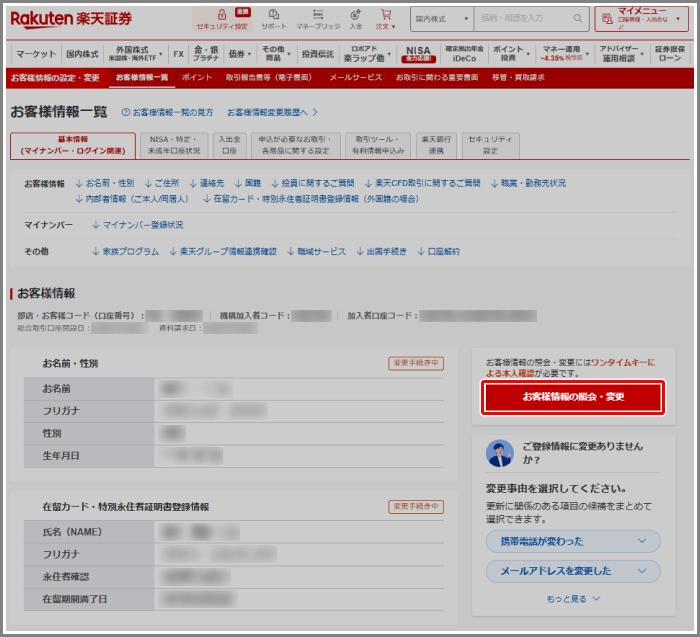Select the 楽天銀行連携 tab
700x637 pixels.
point(436,146)
